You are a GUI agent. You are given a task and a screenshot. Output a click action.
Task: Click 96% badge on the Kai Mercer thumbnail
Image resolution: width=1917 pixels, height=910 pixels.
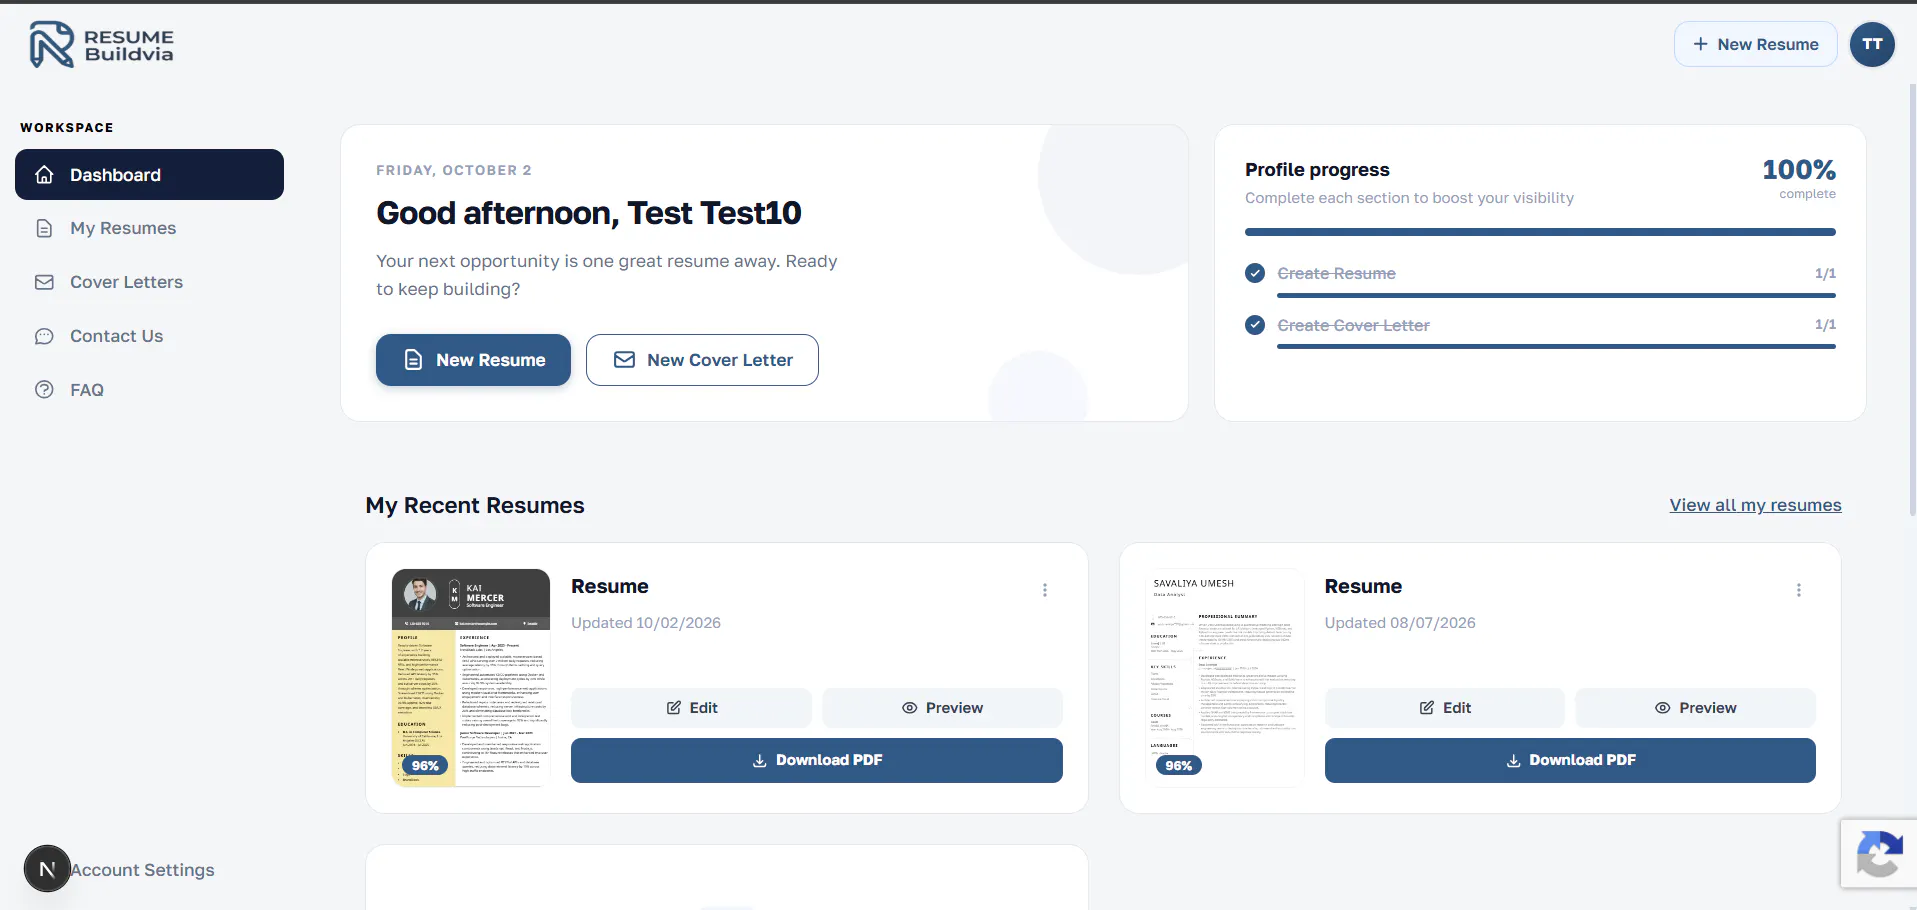[x=425, y=765]
